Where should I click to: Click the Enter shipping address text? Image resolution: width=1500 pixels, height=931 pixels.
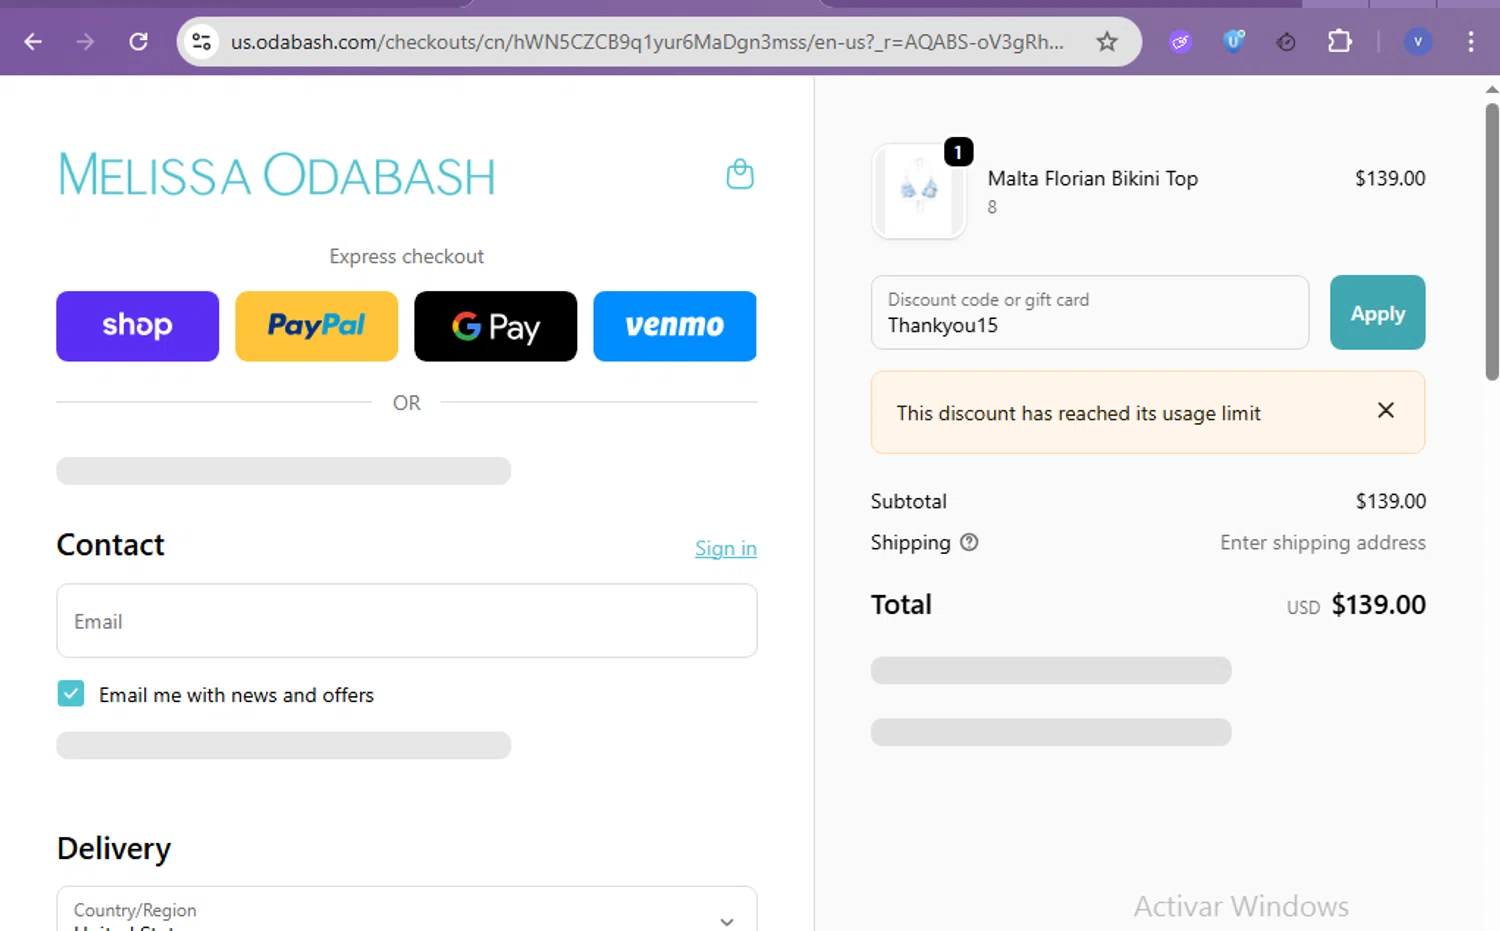click(1323, 542)
